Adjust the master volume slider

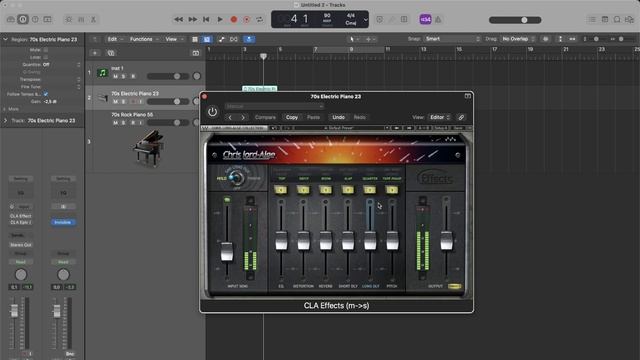[515, 20]
